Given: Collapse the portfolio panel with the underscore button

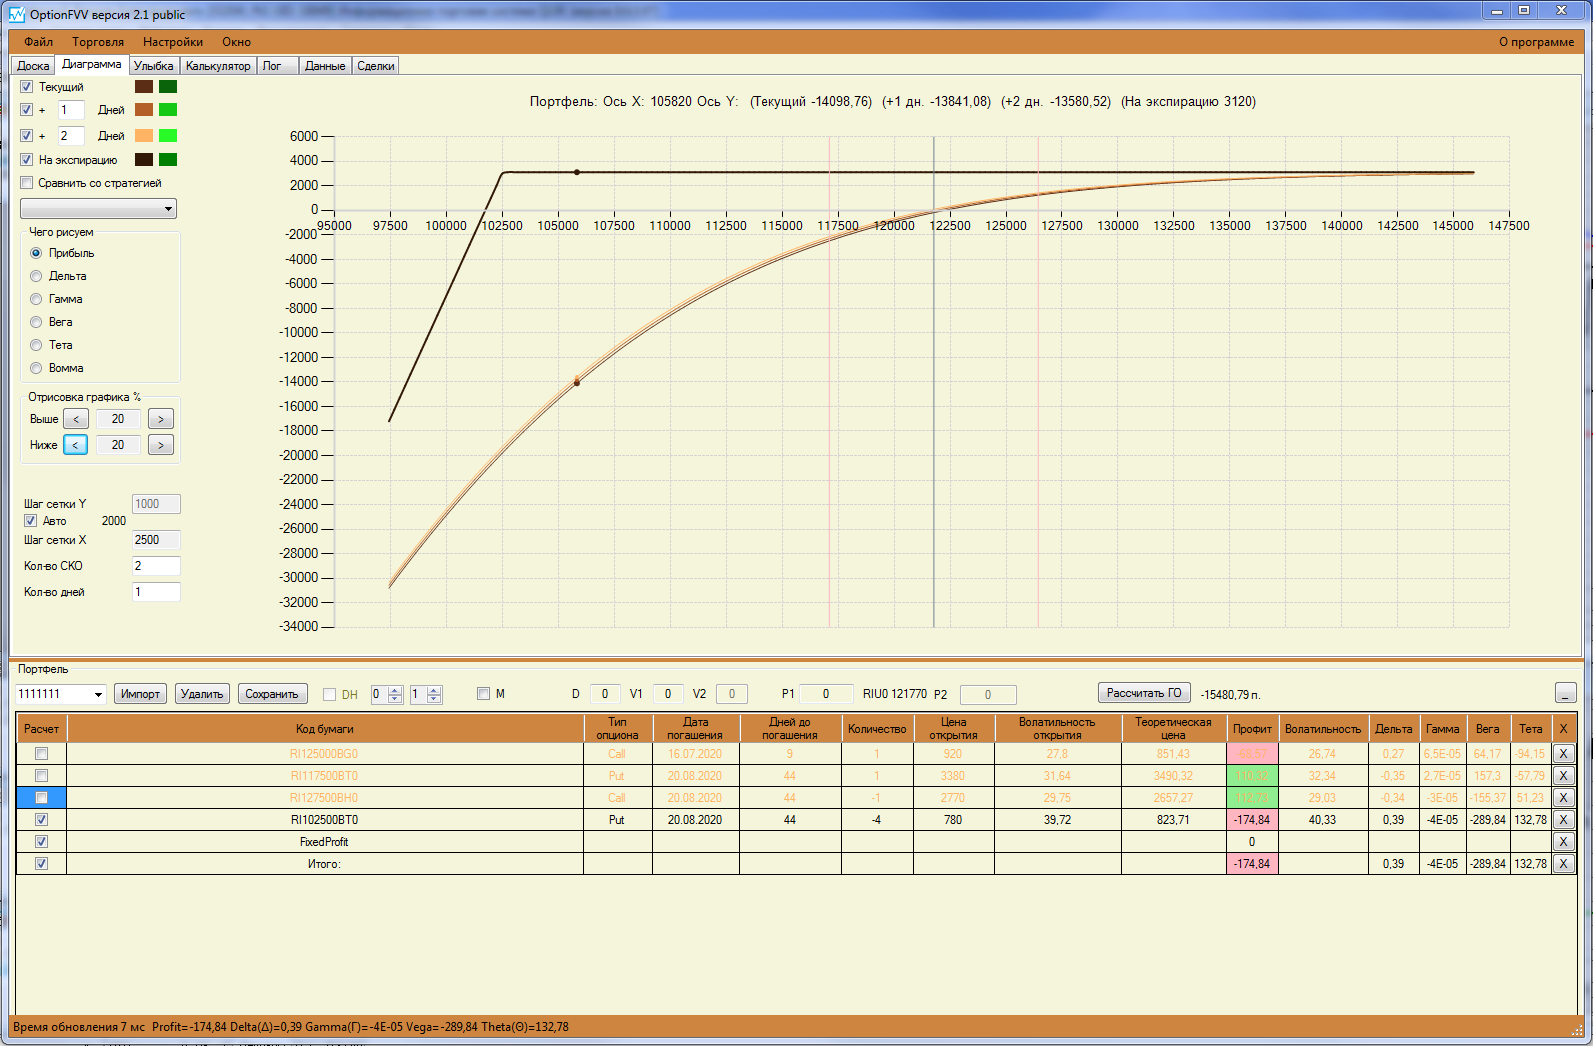Looking at the screenshot, I should [x=1566, y=693].
